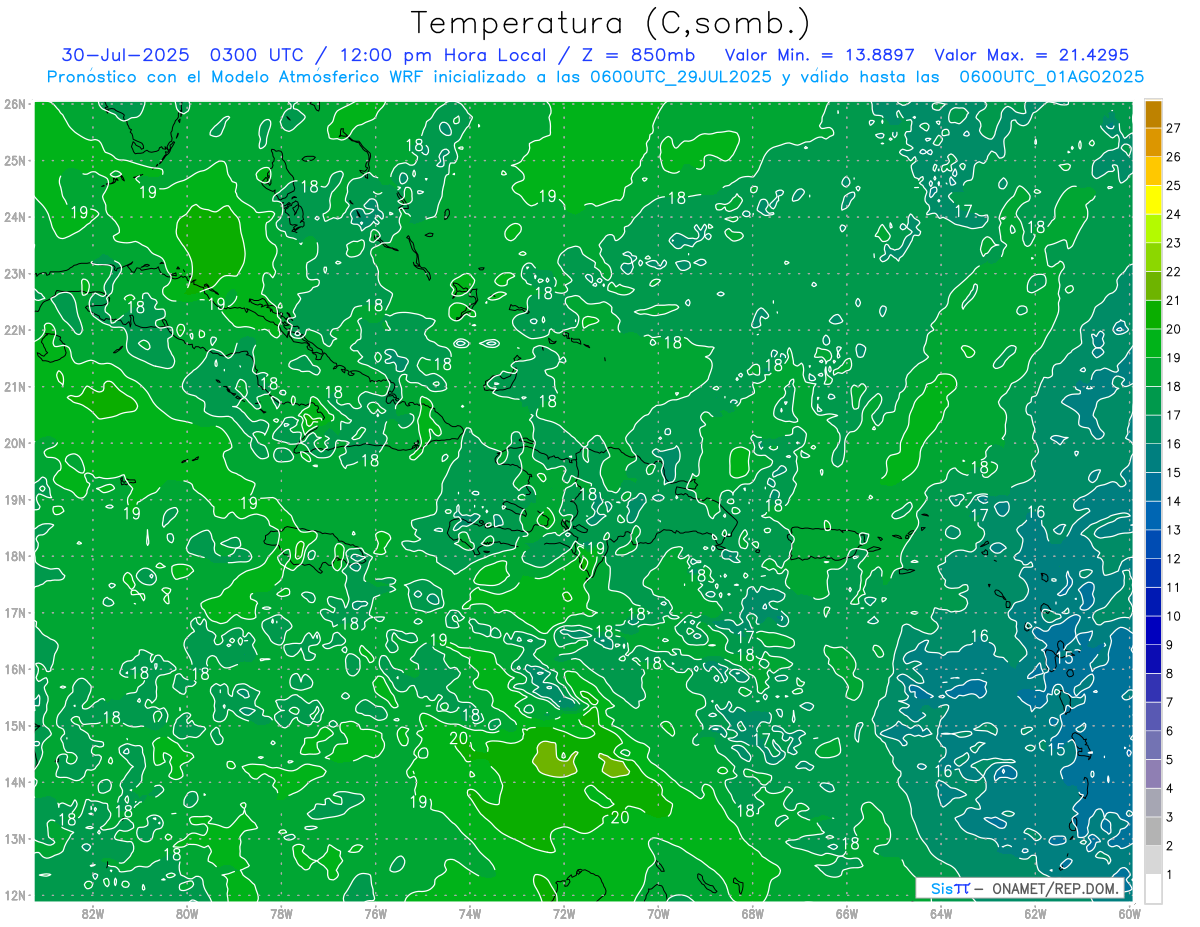Screen dimensions: 1200x927
Task: Click the 70W longitude axis label
Action: pyautogui.click(x=658, y=913)
